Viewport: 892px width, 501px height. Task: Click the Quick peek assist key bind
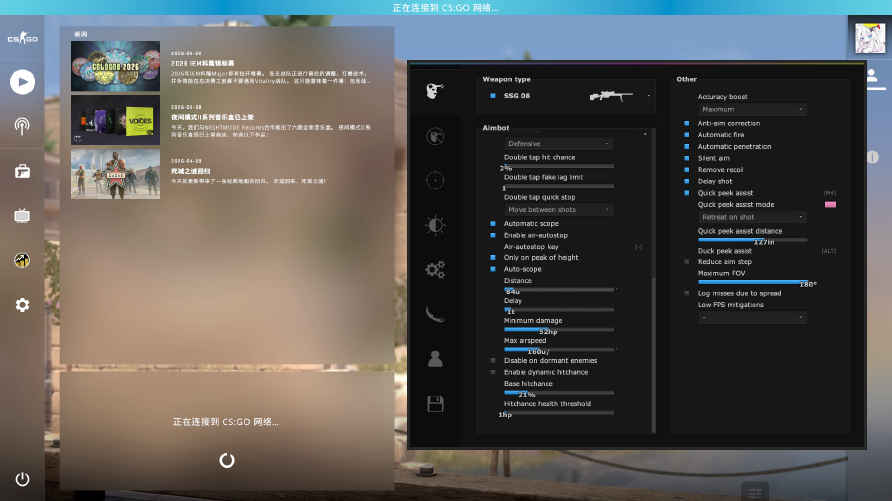coord(829,193)
